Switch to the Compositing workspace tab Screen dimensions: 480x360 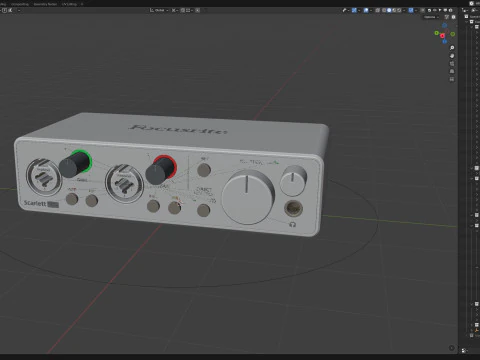[x=20, y=4]
